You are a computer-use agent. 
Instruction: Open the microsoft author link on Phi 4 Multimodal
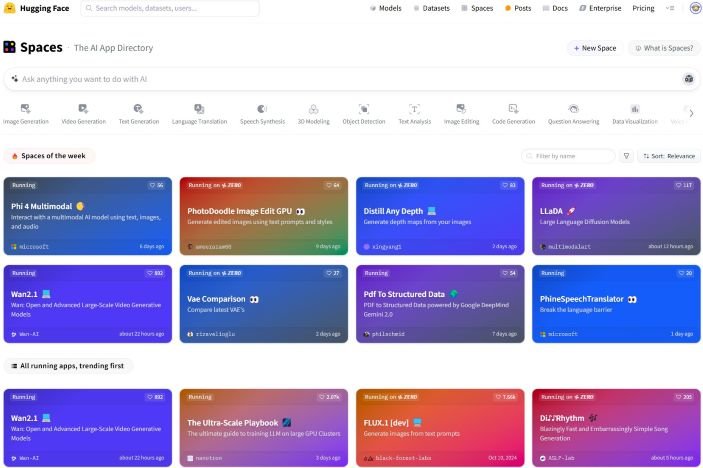(x=30, y=247)
